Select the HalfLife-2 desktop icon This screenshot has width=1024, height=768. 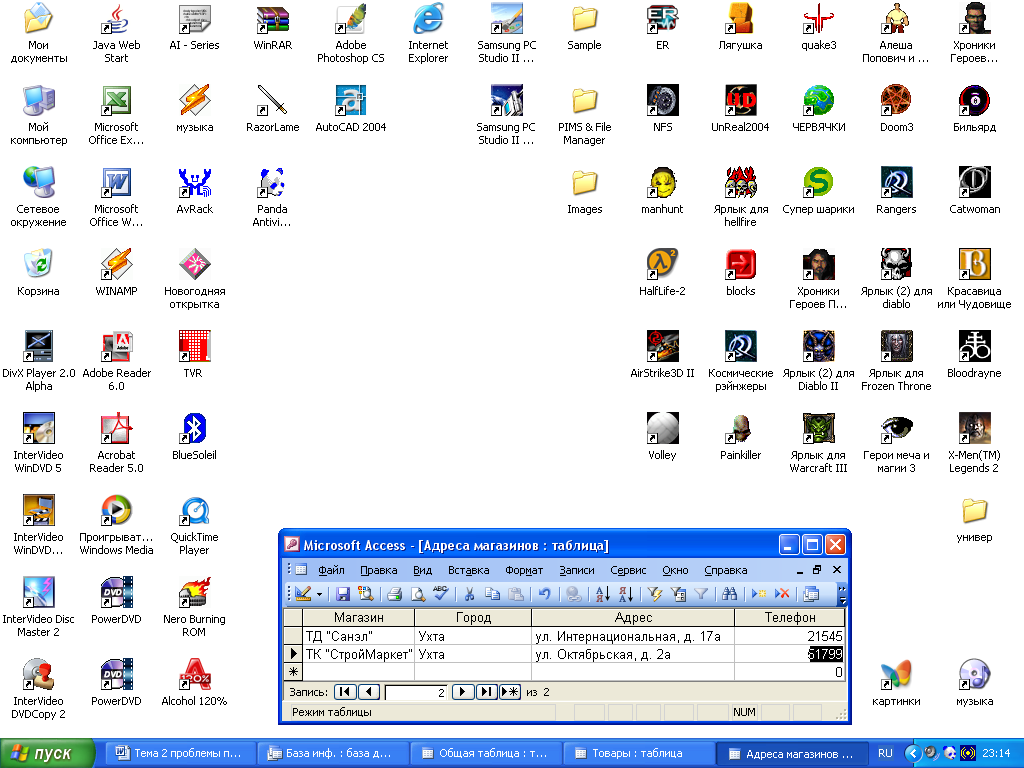(662, 273)
